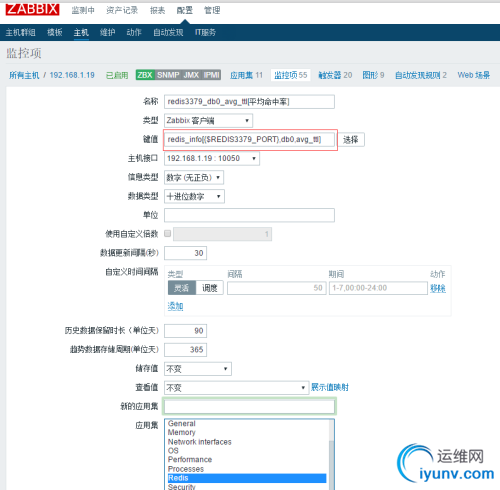Select Redis in 应用集 list
500x490 pixels.
(247, 478)
